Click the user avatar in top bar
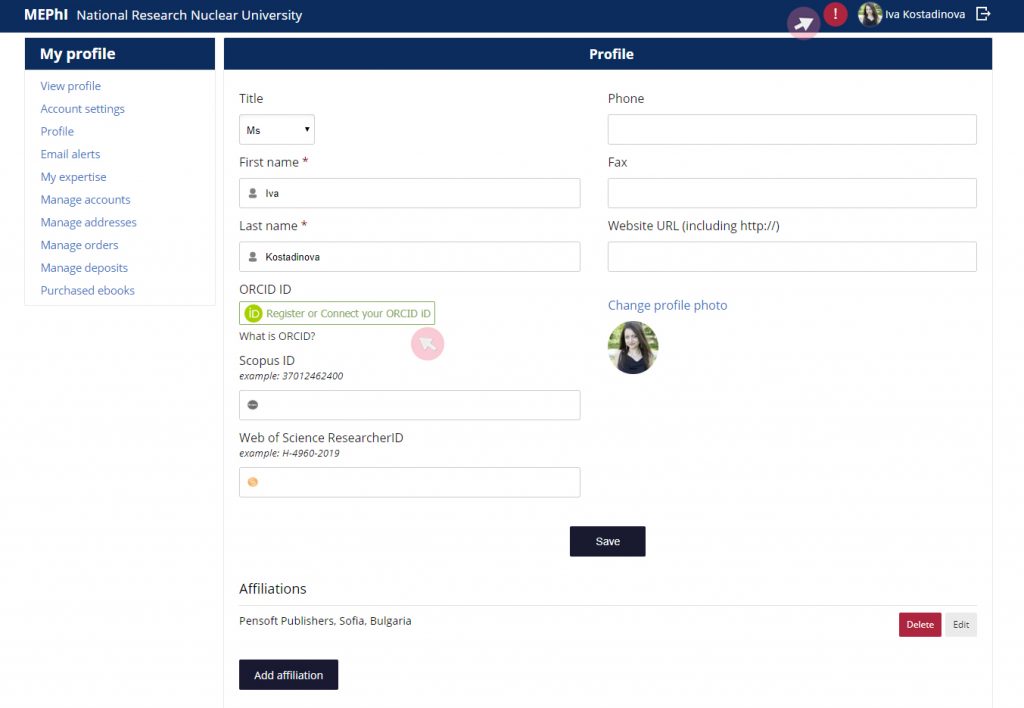1024x708 pixels. coord(870,14)
